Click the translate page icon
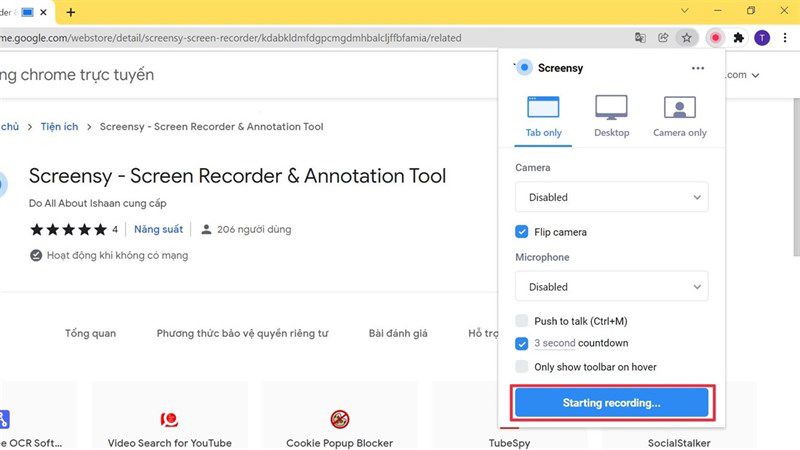Image resolution: width=800 pixels, height=450 pixels. 640,37
